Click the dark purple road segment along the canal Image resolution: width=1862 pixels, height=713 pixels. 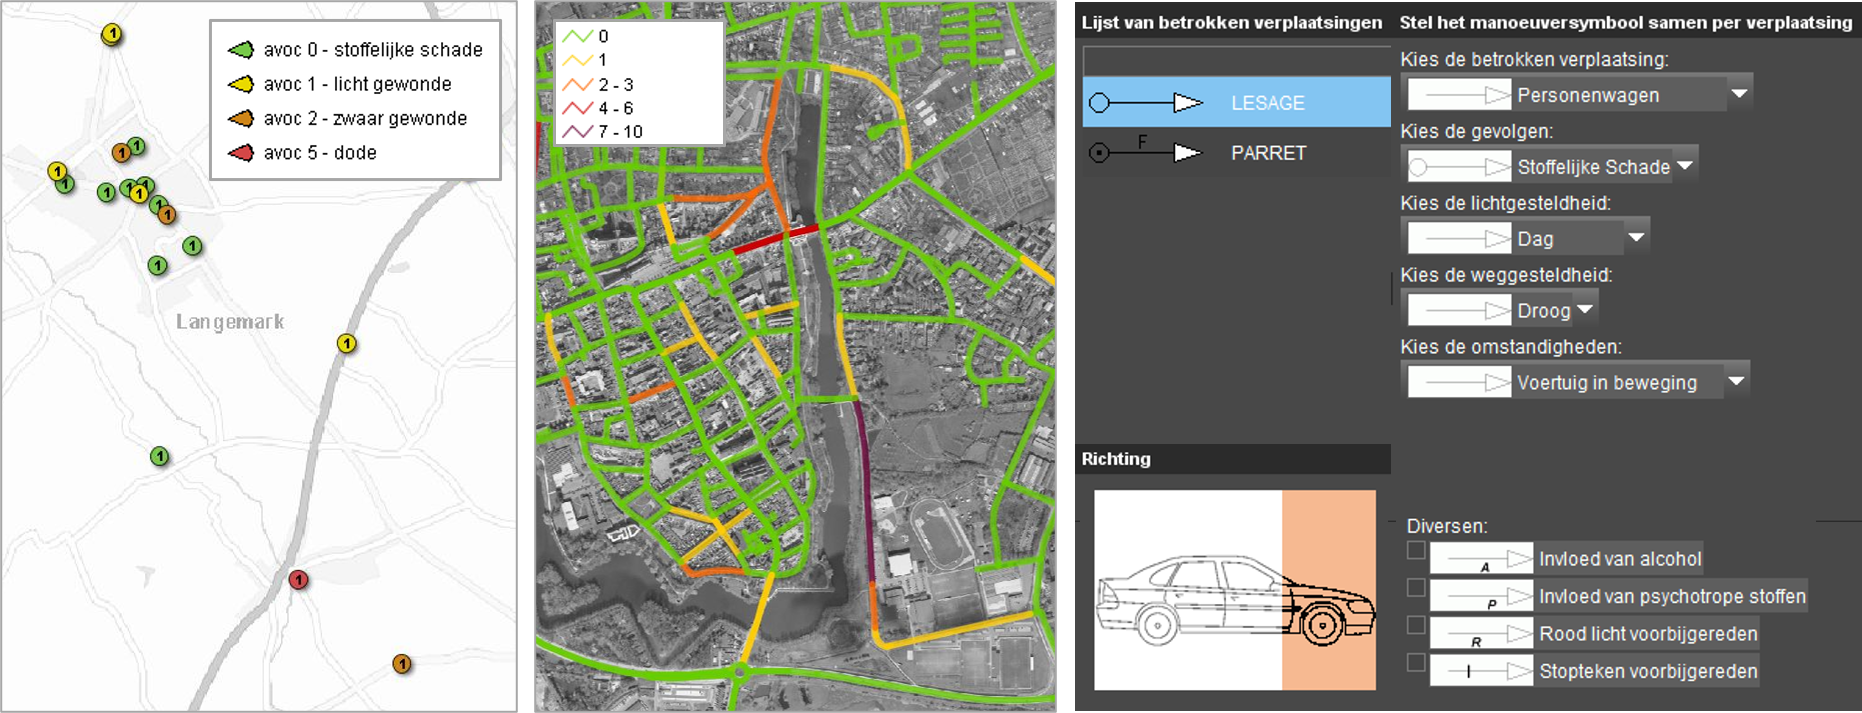(x=865, y=490)
